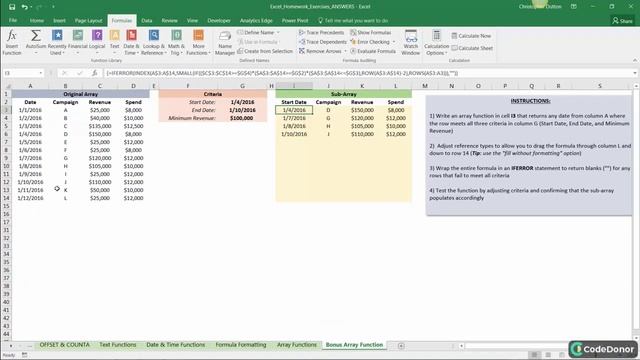Viewport: 640px width, 360px height.
Task: Click Error Checking
Action: coord(370,42)
